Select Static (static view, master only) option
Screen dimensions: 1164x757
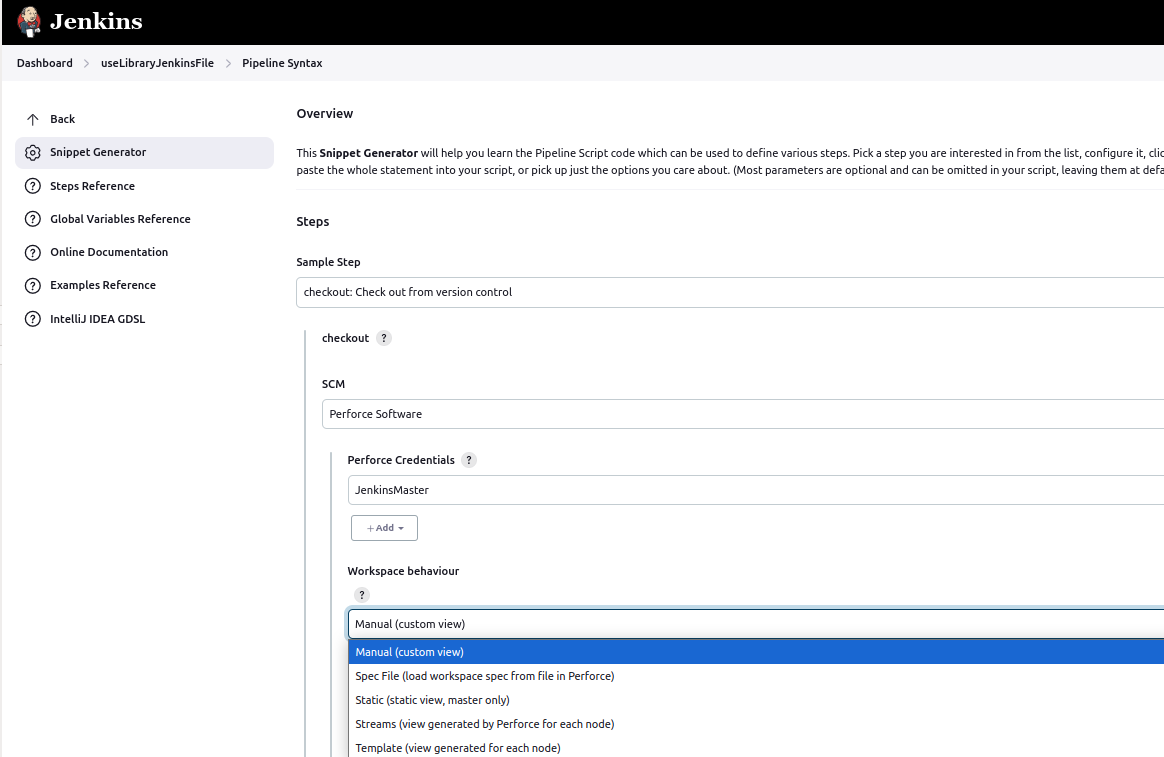pos(432,700)
